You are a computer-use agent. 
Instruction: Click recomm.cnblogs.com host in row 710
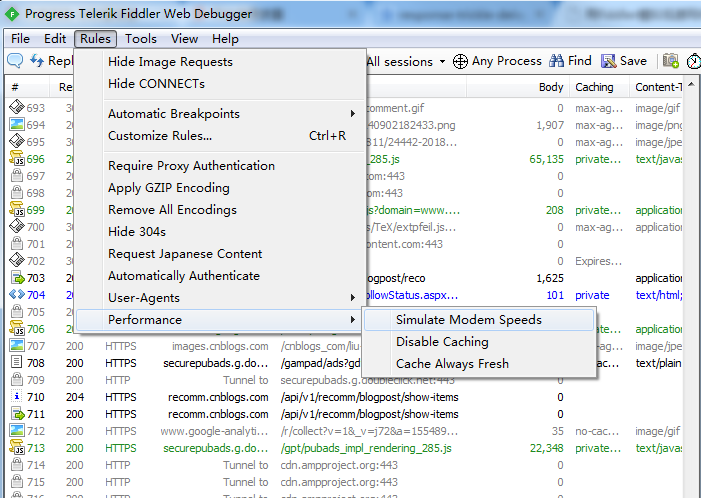coord(218,397)
